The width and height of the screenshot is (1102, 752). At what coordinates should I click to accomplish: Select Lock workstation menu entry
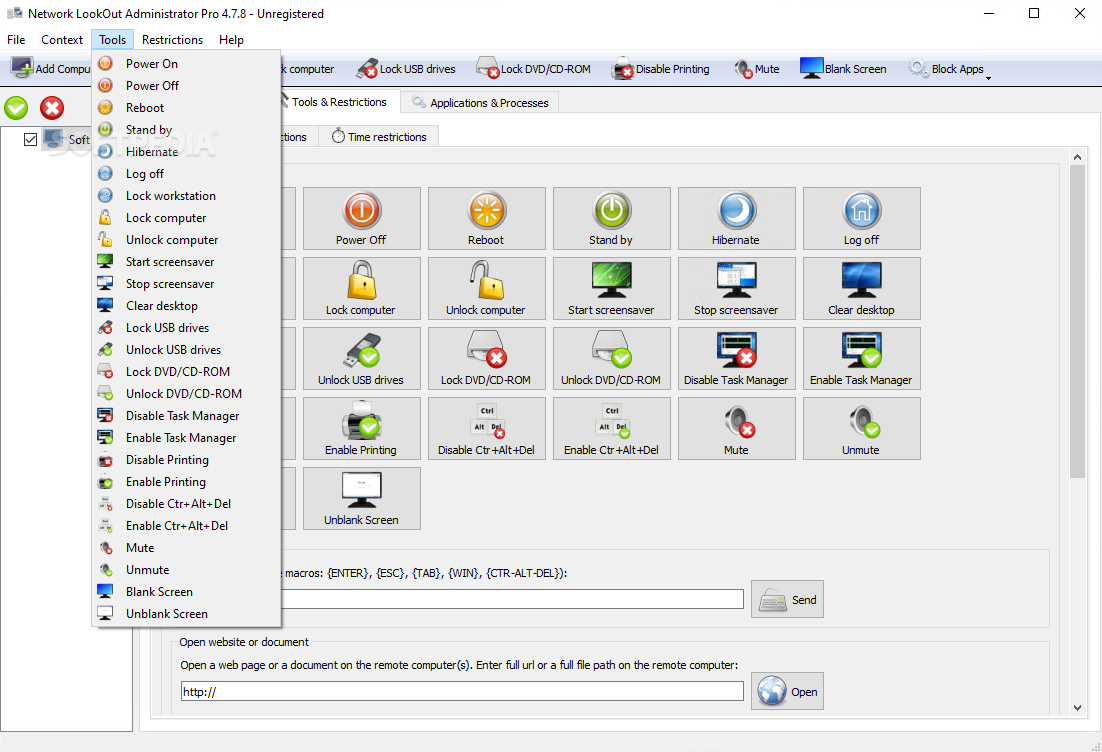(x=186, y=195)
